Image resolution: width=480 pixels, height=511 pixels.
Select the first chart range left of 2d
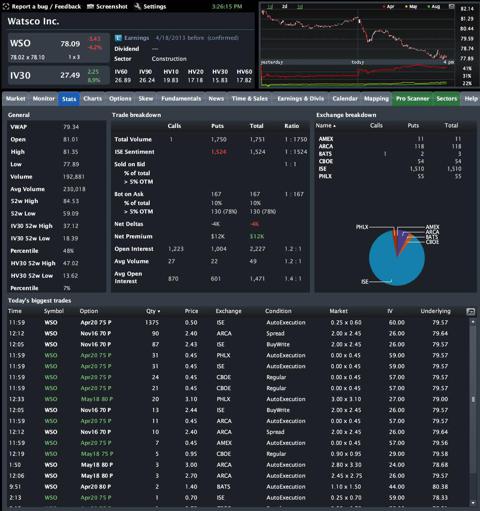pyautogui.click(x=270, y=6)
